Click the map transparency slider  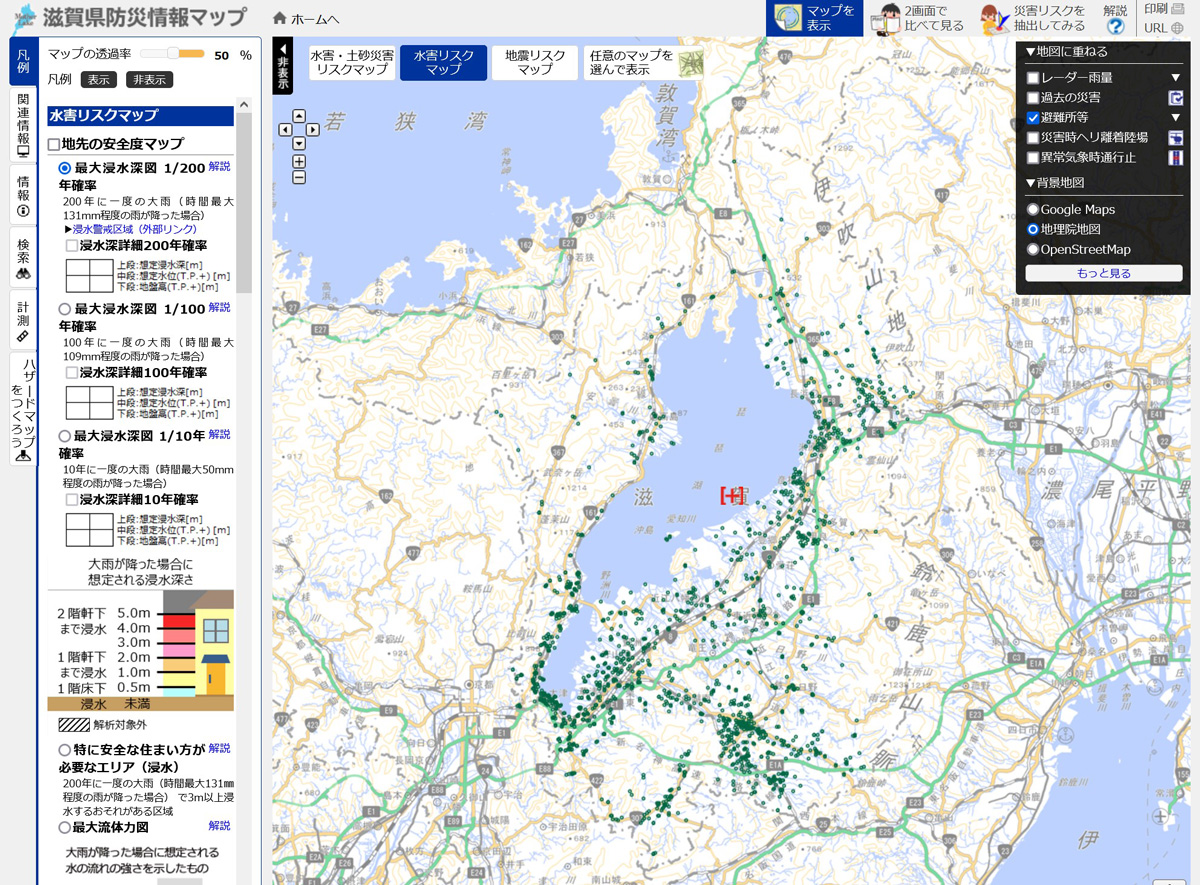coord(172,54)
